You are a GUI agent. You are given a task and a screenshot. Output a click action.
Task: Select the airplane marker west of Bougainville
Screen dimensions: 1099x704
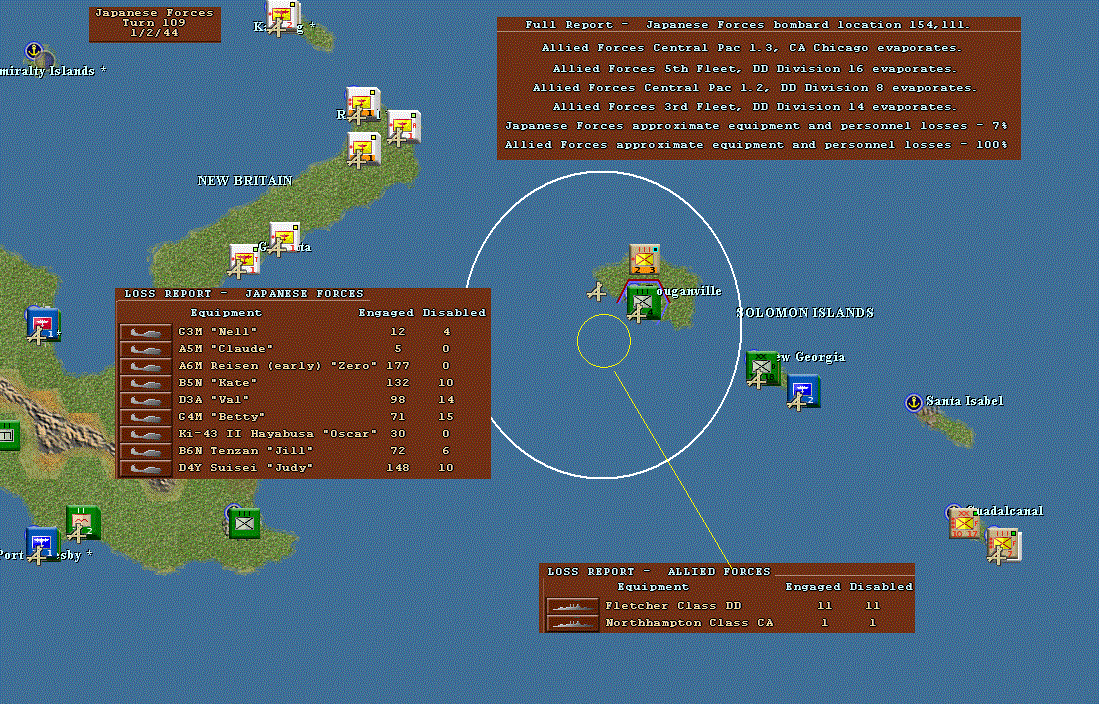(596, 291)
